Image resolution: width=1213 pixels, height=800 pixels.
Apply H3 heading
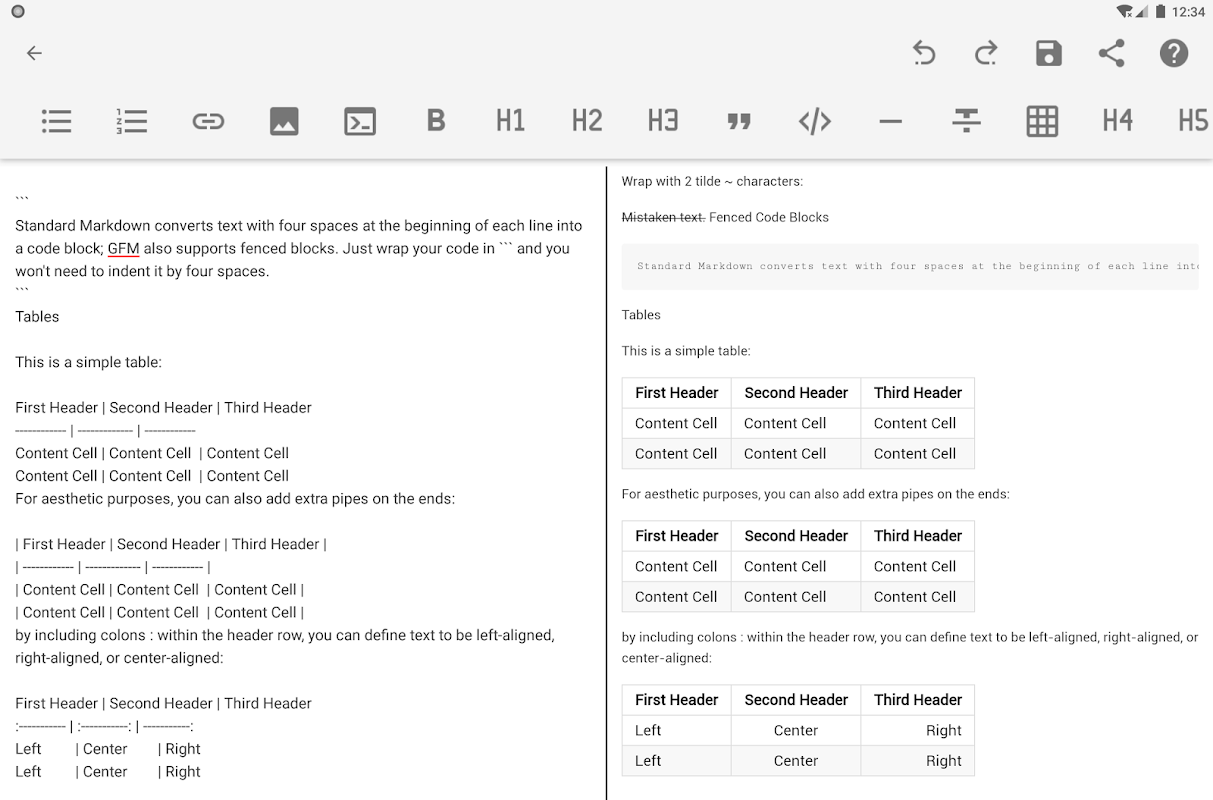click(663, 121)
